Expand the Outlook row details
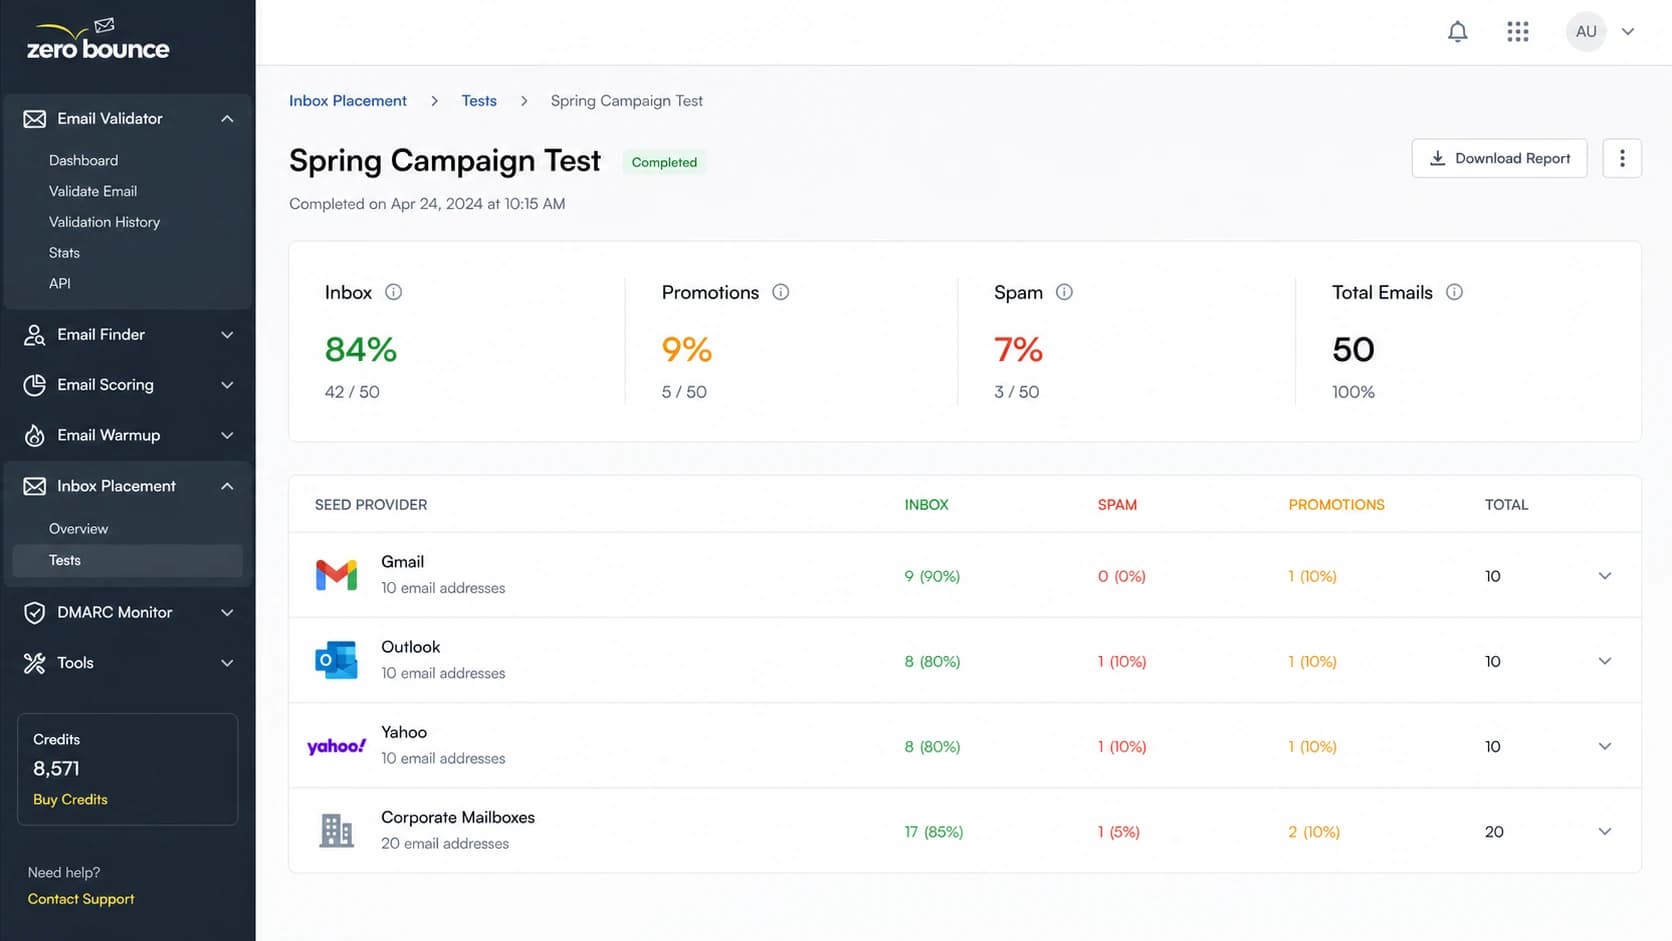1672x941 pixels. pos(1605,661)
